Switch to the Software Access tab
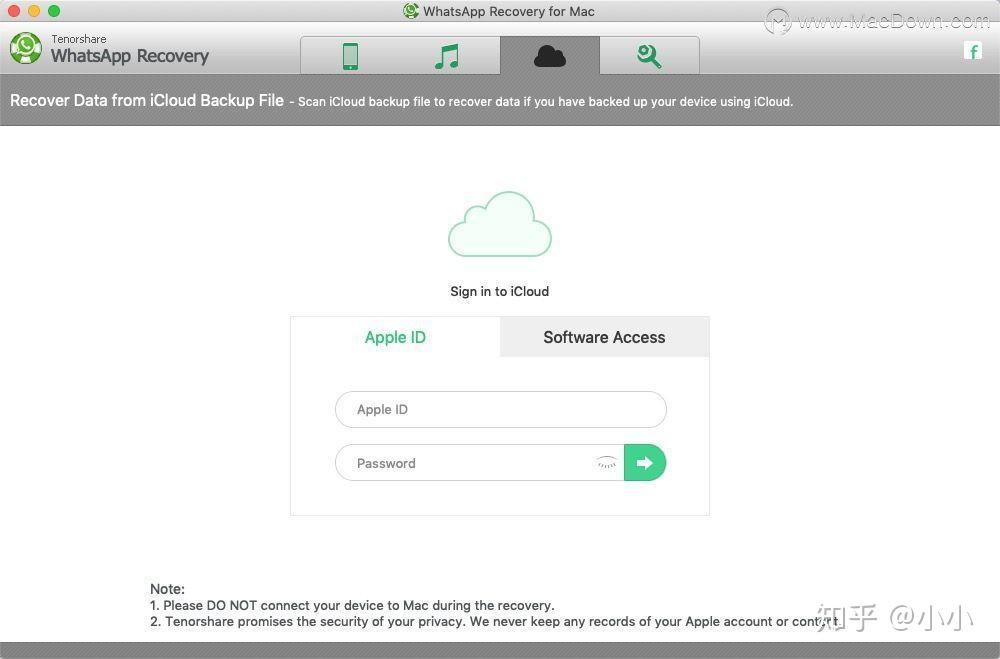This screenshot has height=659, width=1000. tap(605, 337)
